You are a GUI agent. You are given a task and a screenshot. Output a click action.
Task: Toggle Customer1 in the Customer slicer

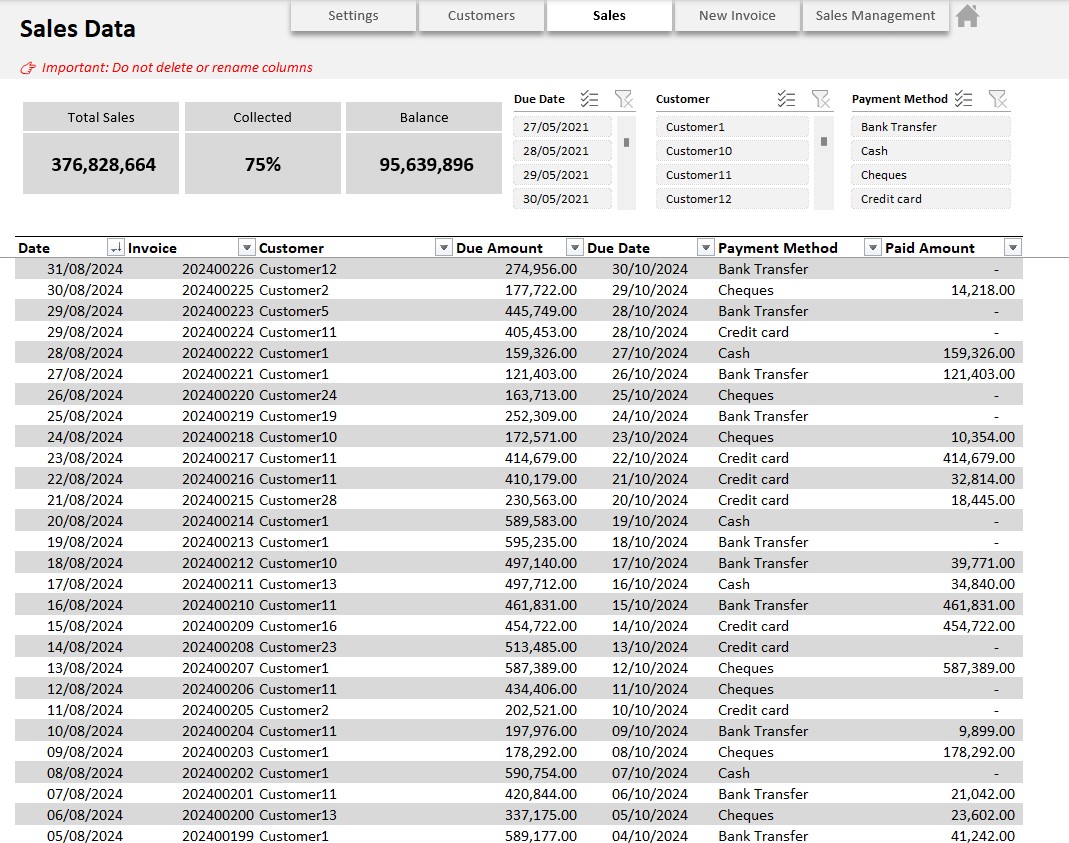click(733, 126)
